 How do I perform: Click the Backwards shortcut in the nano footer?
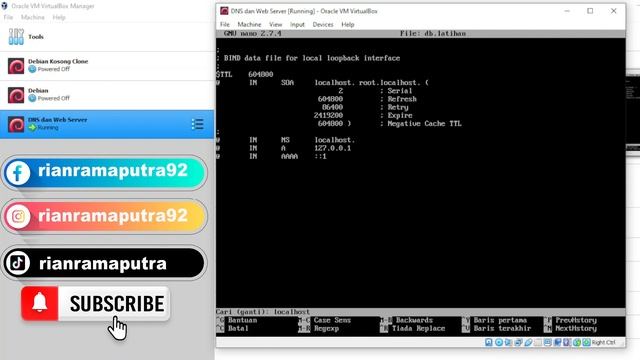click(x=407, y=320)
